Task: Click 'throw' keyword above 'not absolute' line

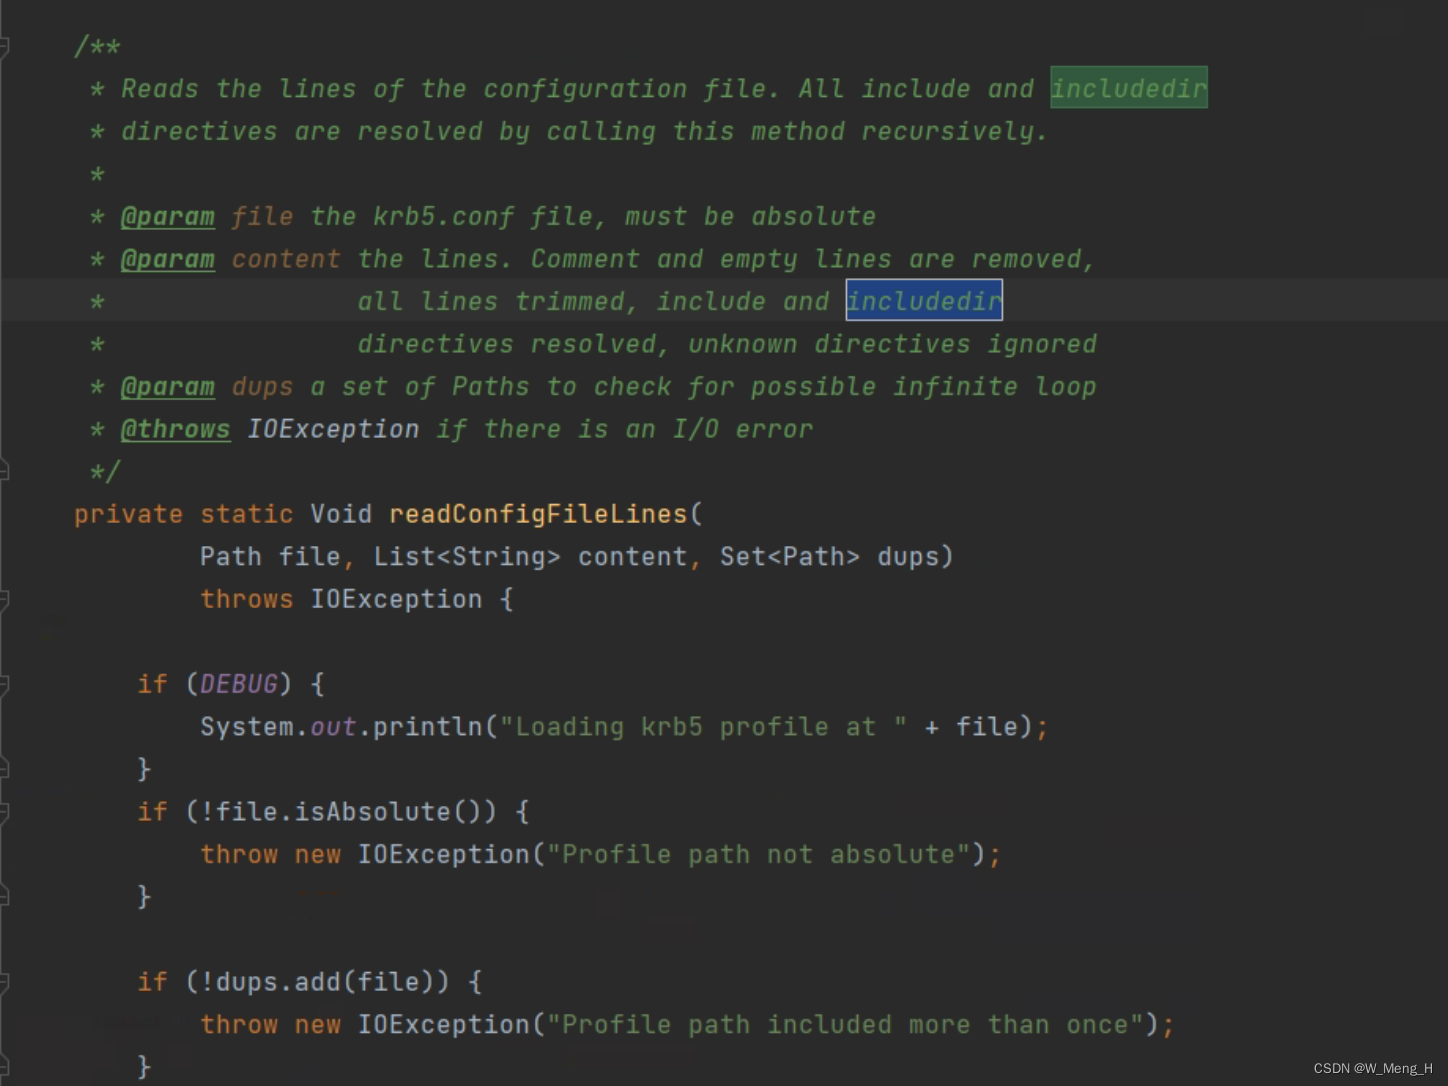Action: tap(238, 854)
